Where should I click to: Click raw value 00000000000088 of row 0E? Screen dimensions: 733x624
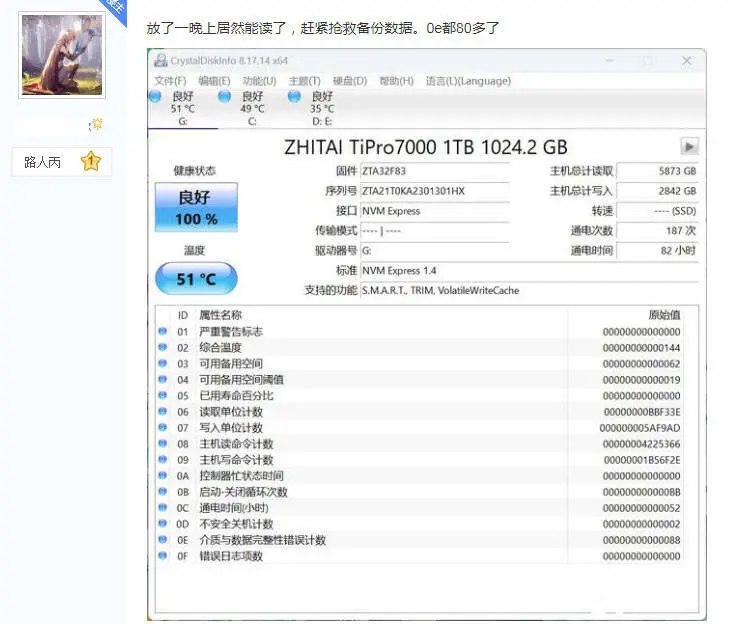coord(641,540)
